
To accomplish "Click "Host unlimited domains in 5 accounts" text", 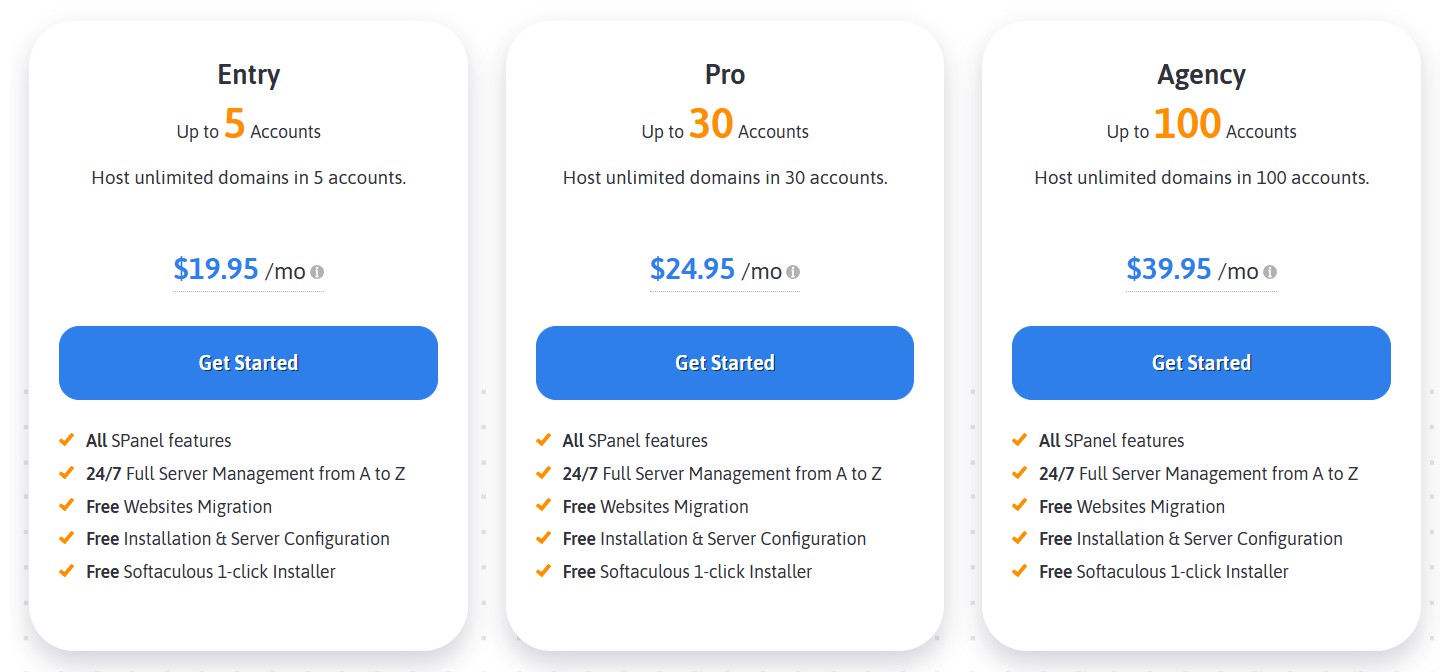I will [248, 177].
